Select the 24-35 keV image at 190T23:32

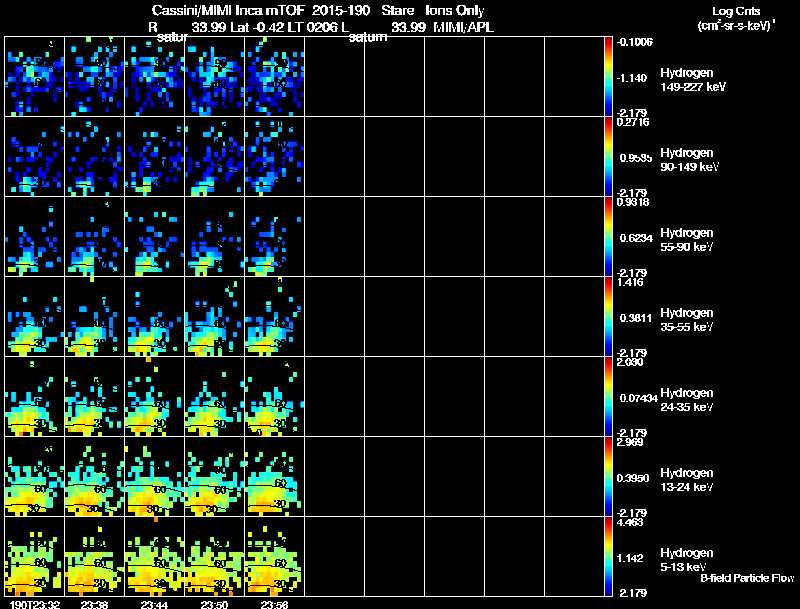pos(35,397)
